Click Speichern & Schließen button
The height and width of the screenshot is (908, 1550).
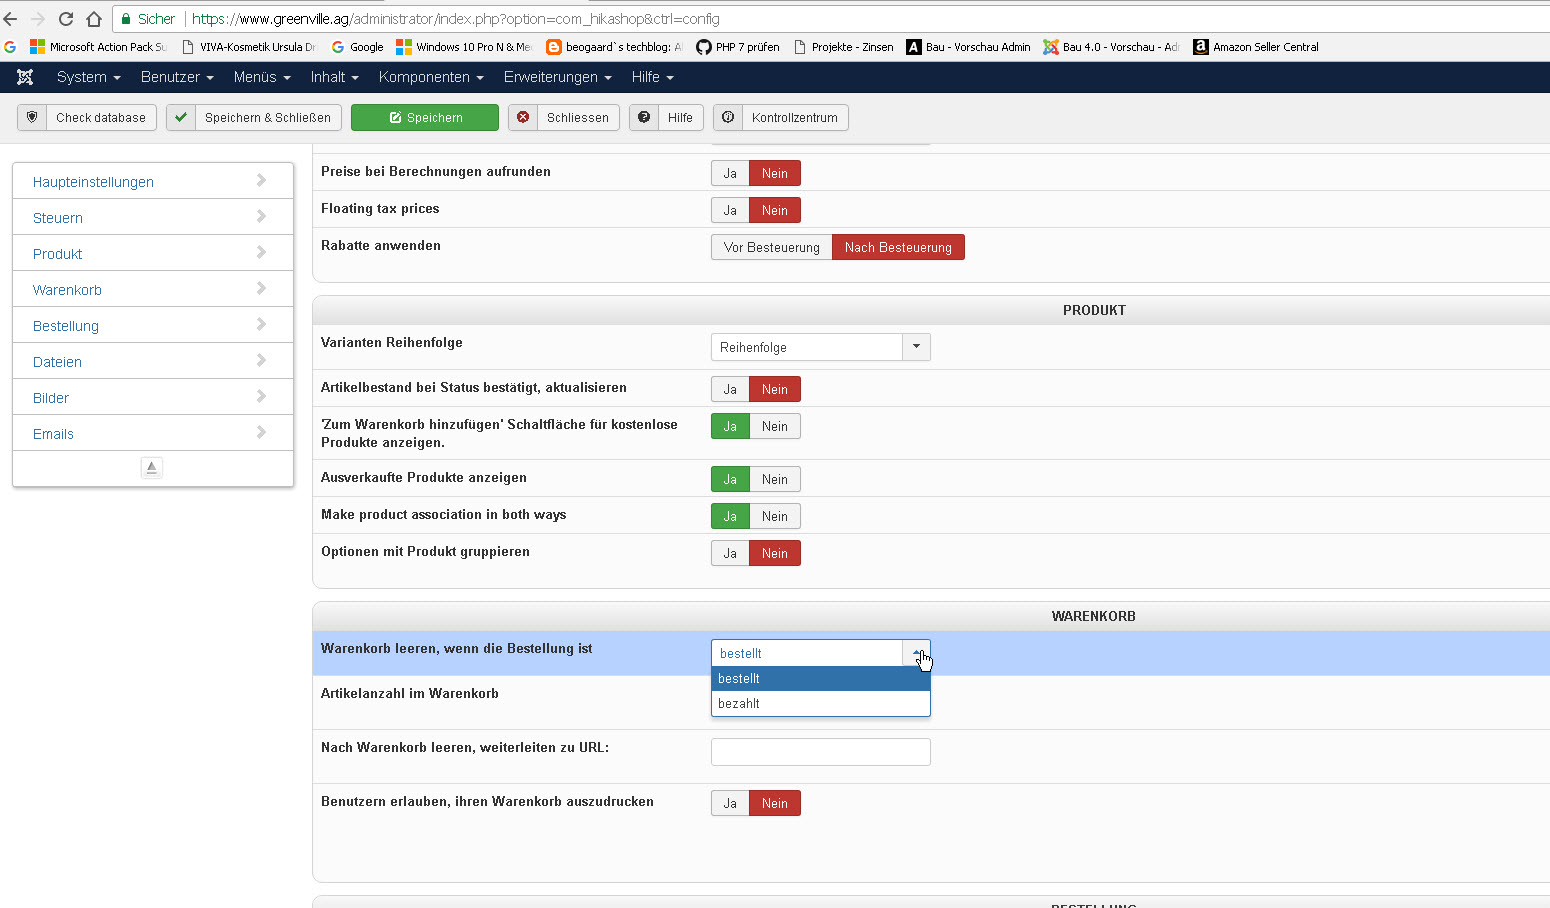click(x=254, y=118)
